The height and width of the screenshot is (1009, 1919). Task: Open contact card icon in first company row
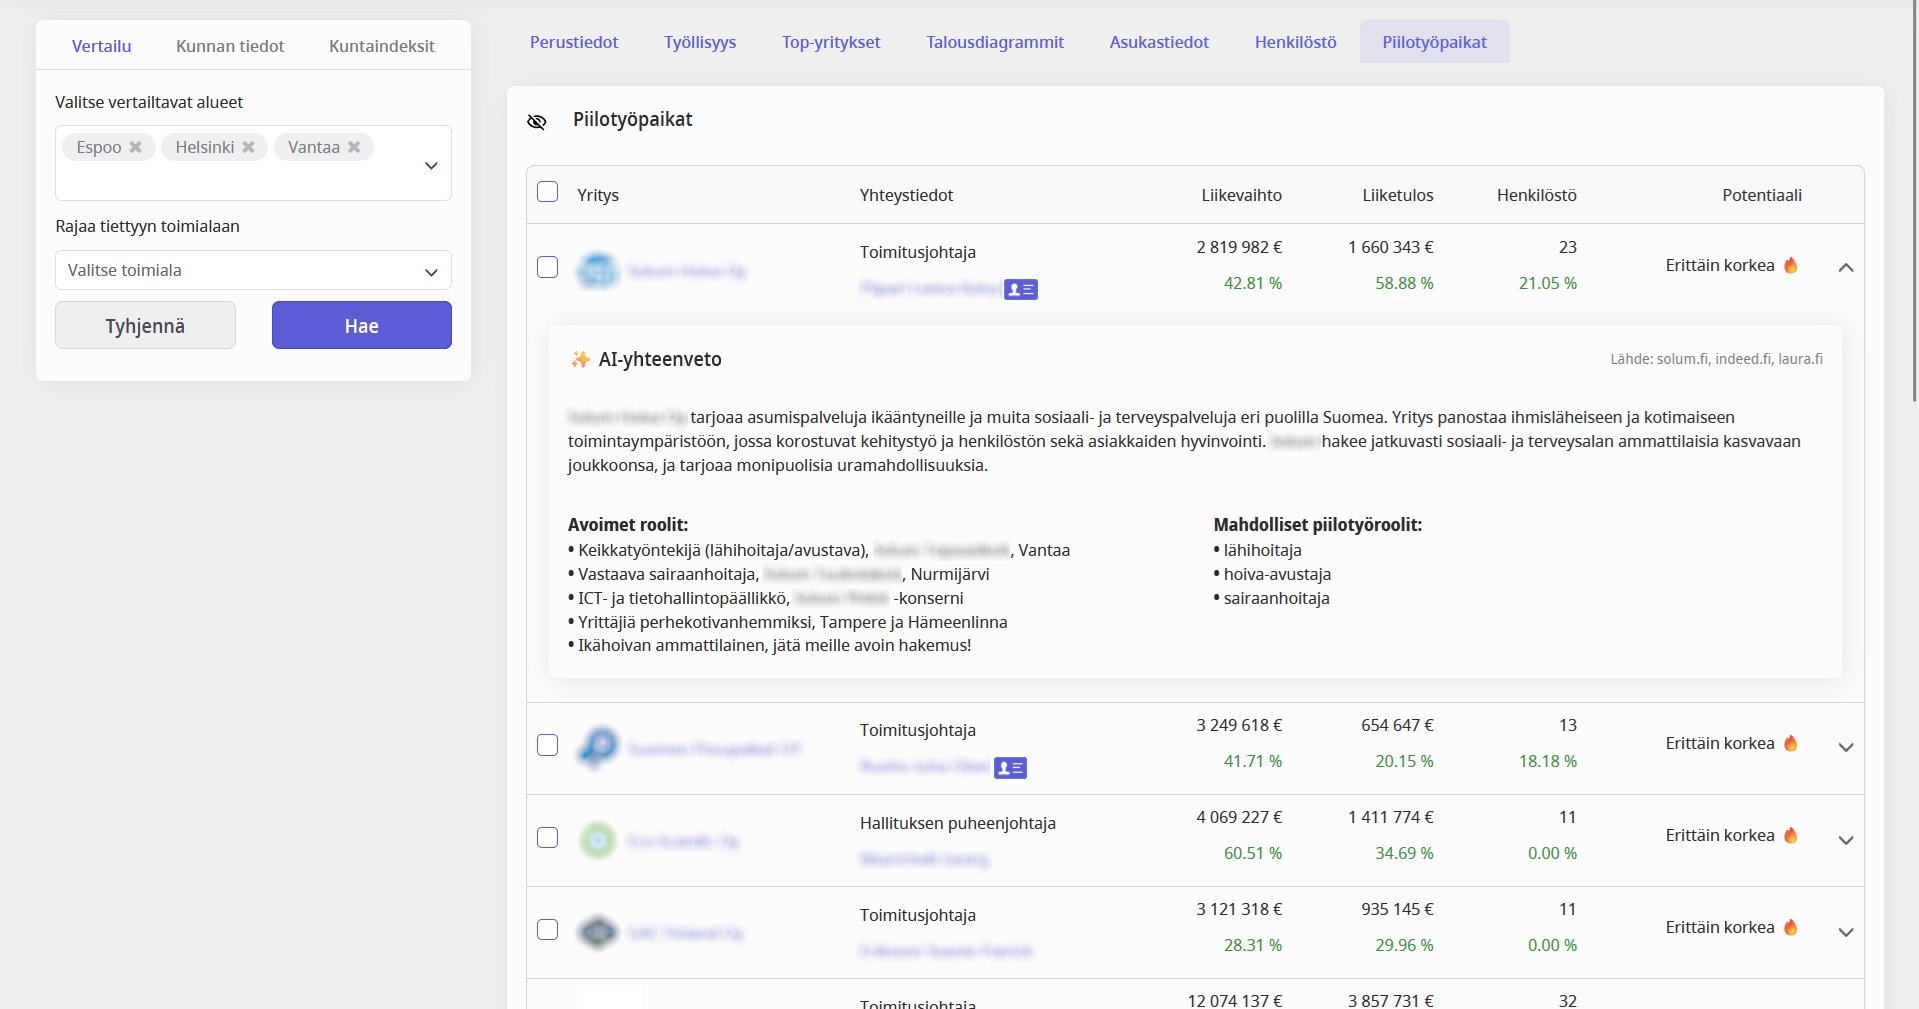[x=1021, y=290]
